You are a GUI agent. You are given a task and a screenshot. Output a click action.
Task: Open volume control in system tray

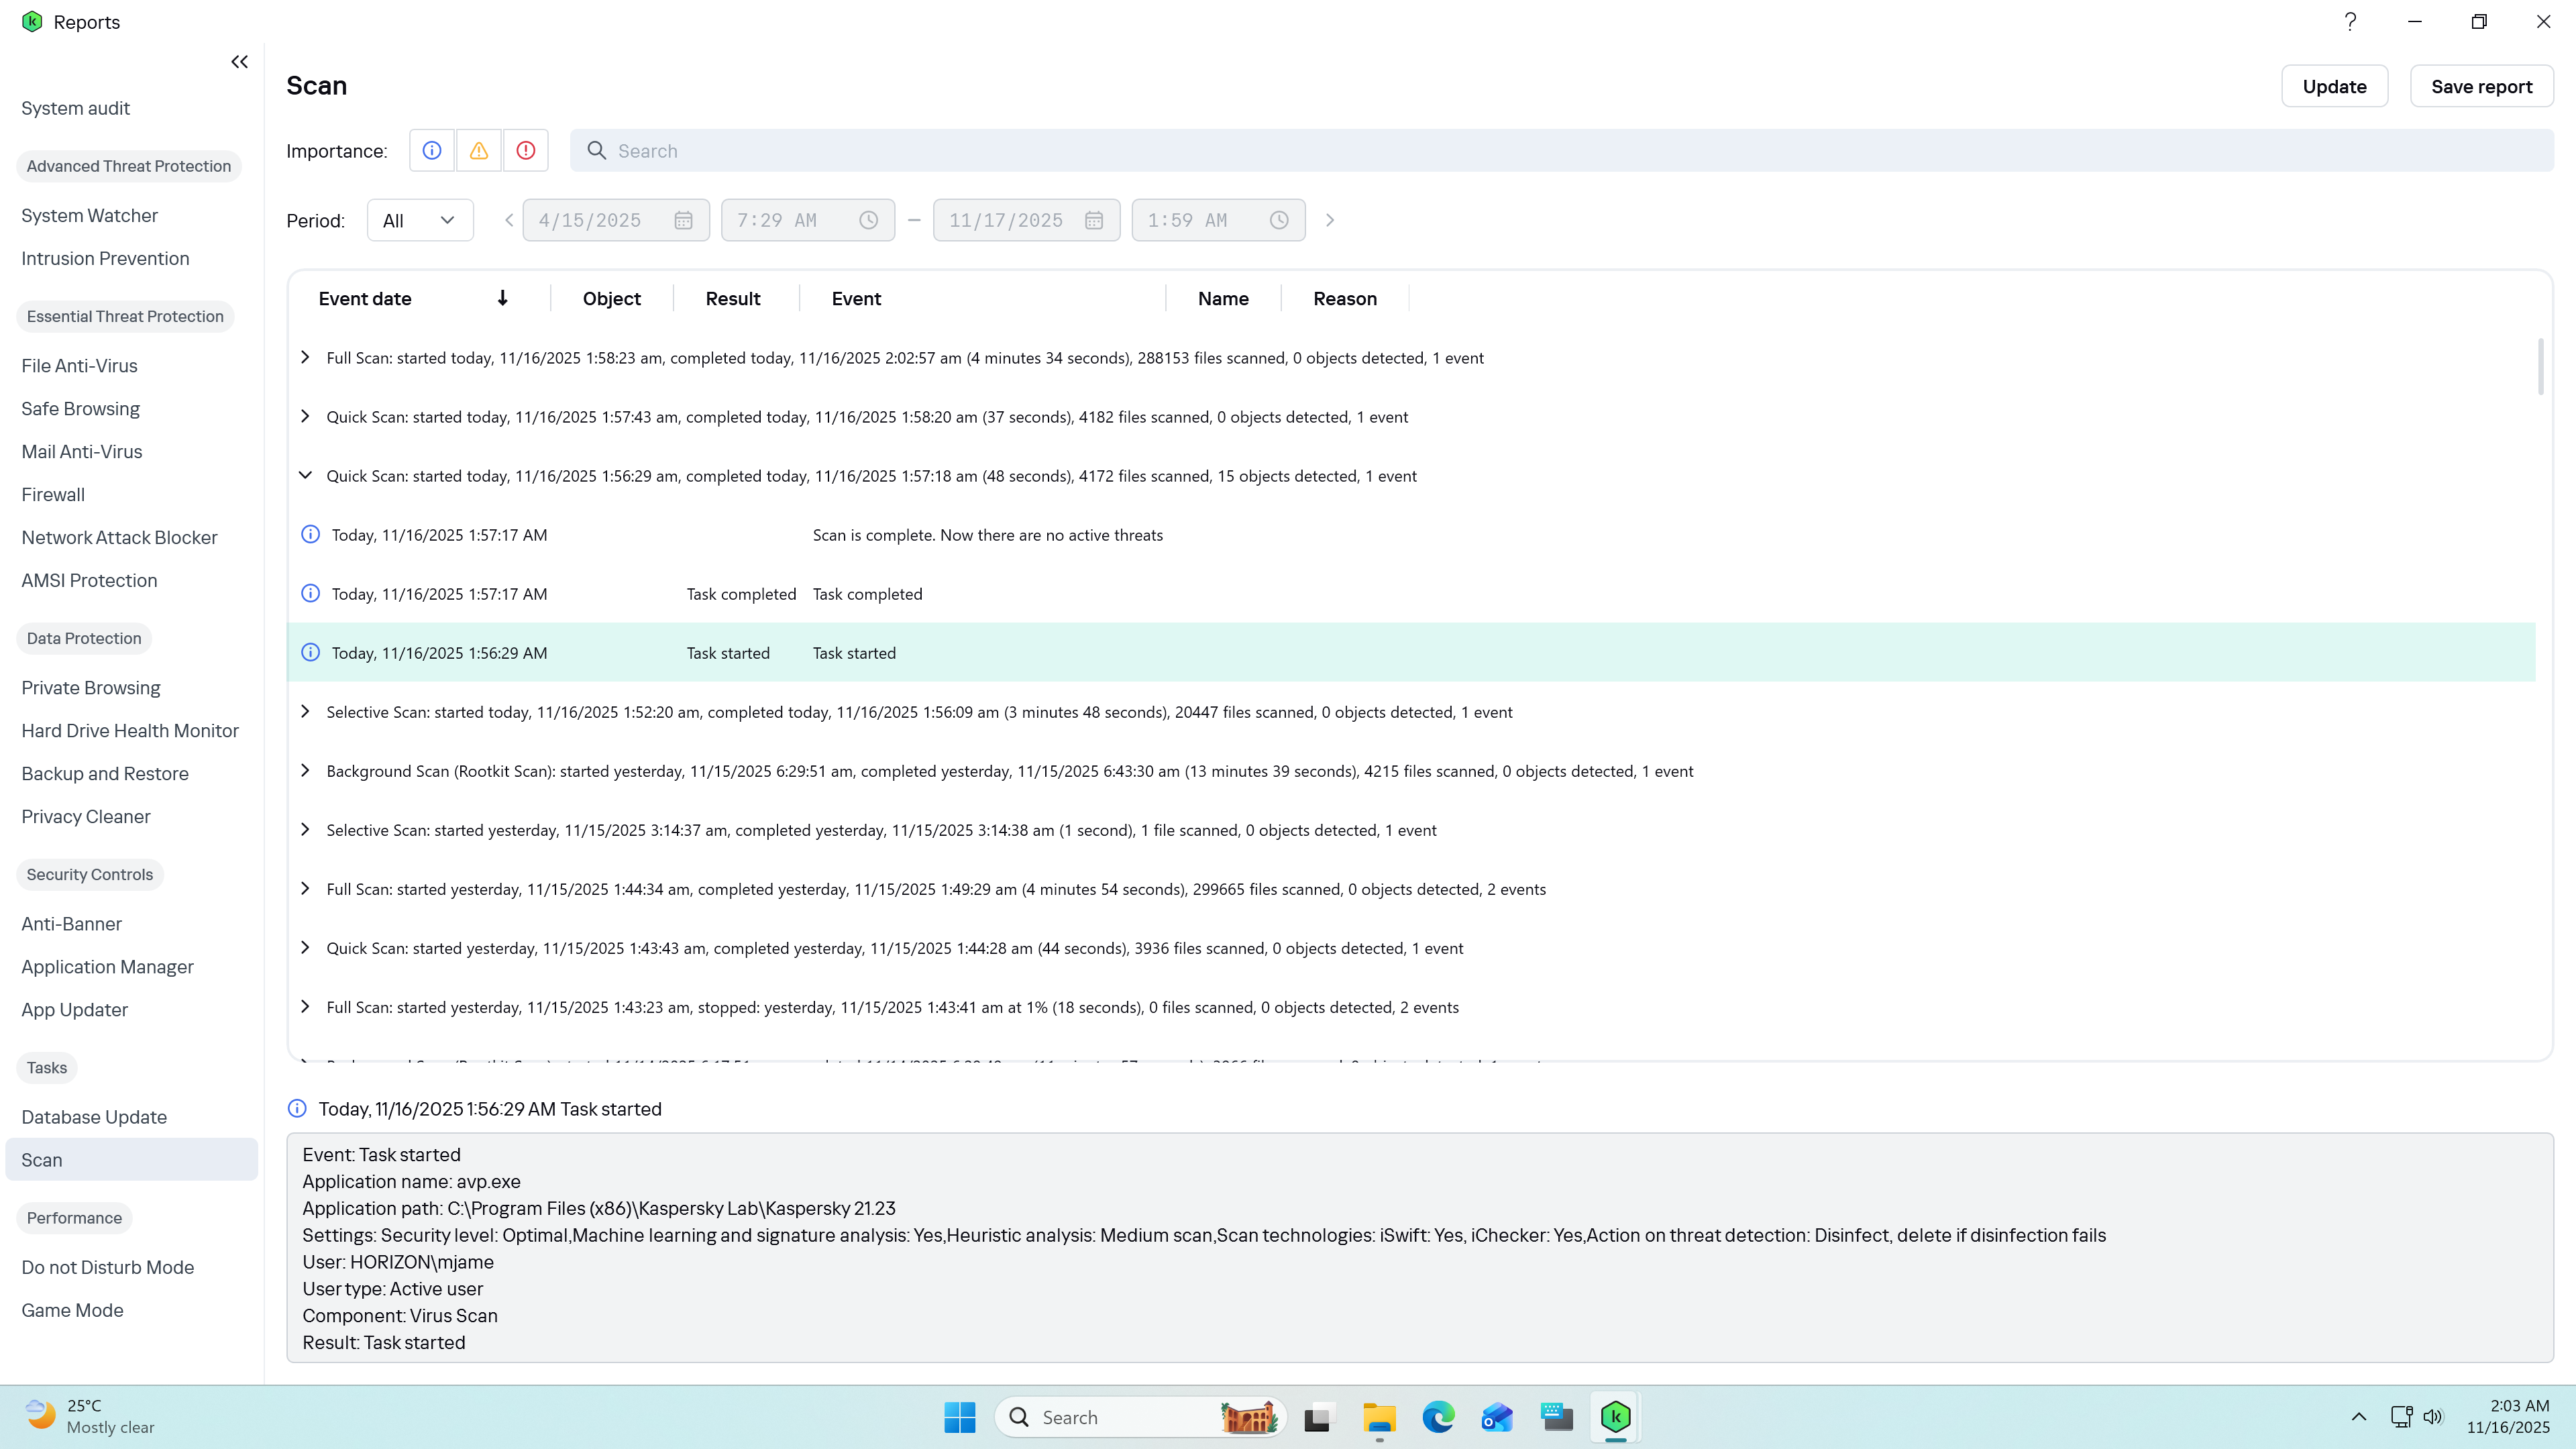(x=2433, y=1416)
